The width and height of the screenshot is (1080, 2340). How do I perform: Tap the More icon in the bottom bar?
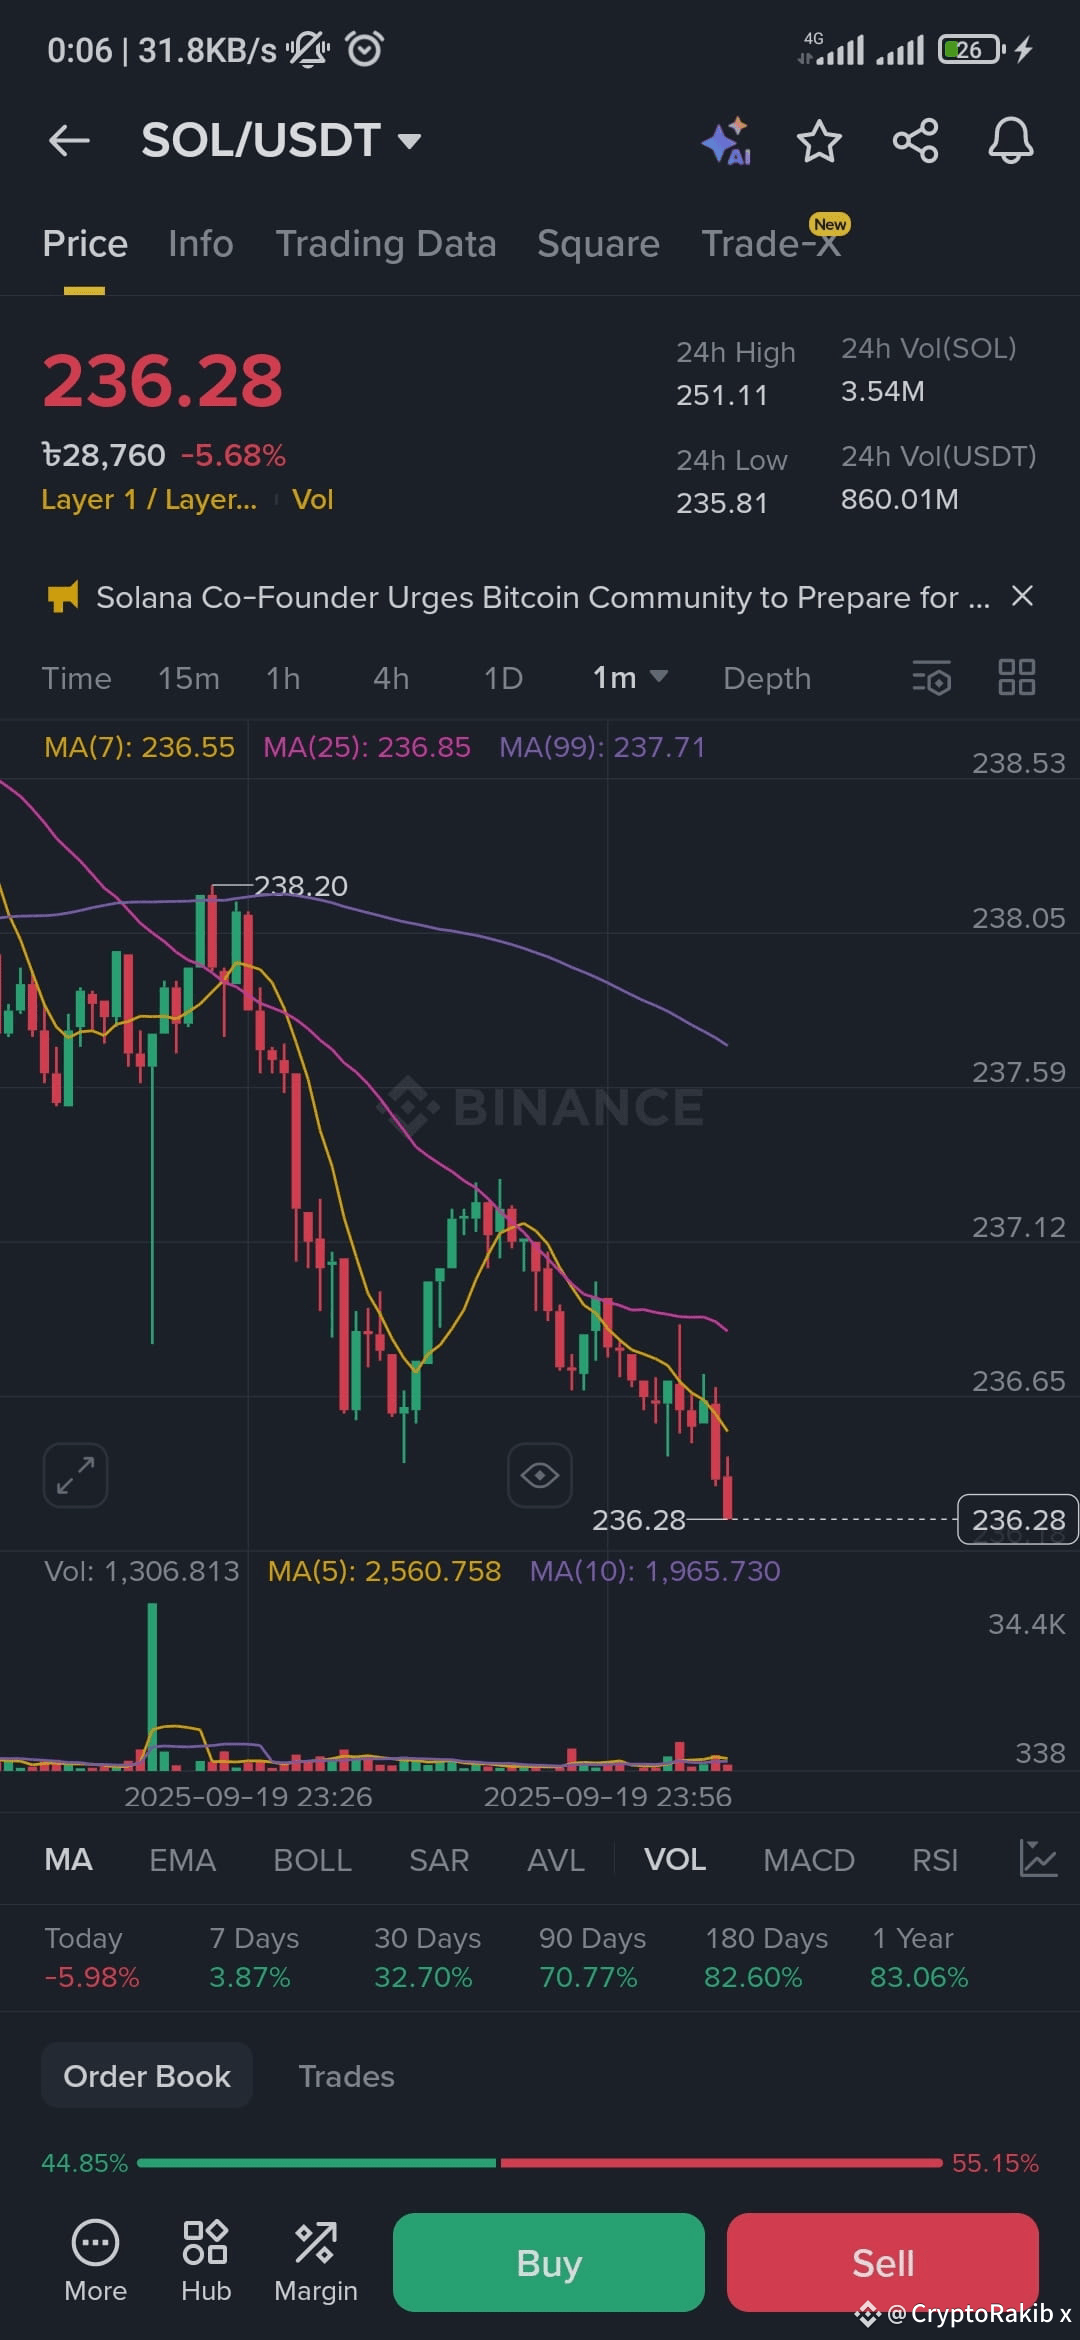pyautogui.click(x=95, y=2262)
